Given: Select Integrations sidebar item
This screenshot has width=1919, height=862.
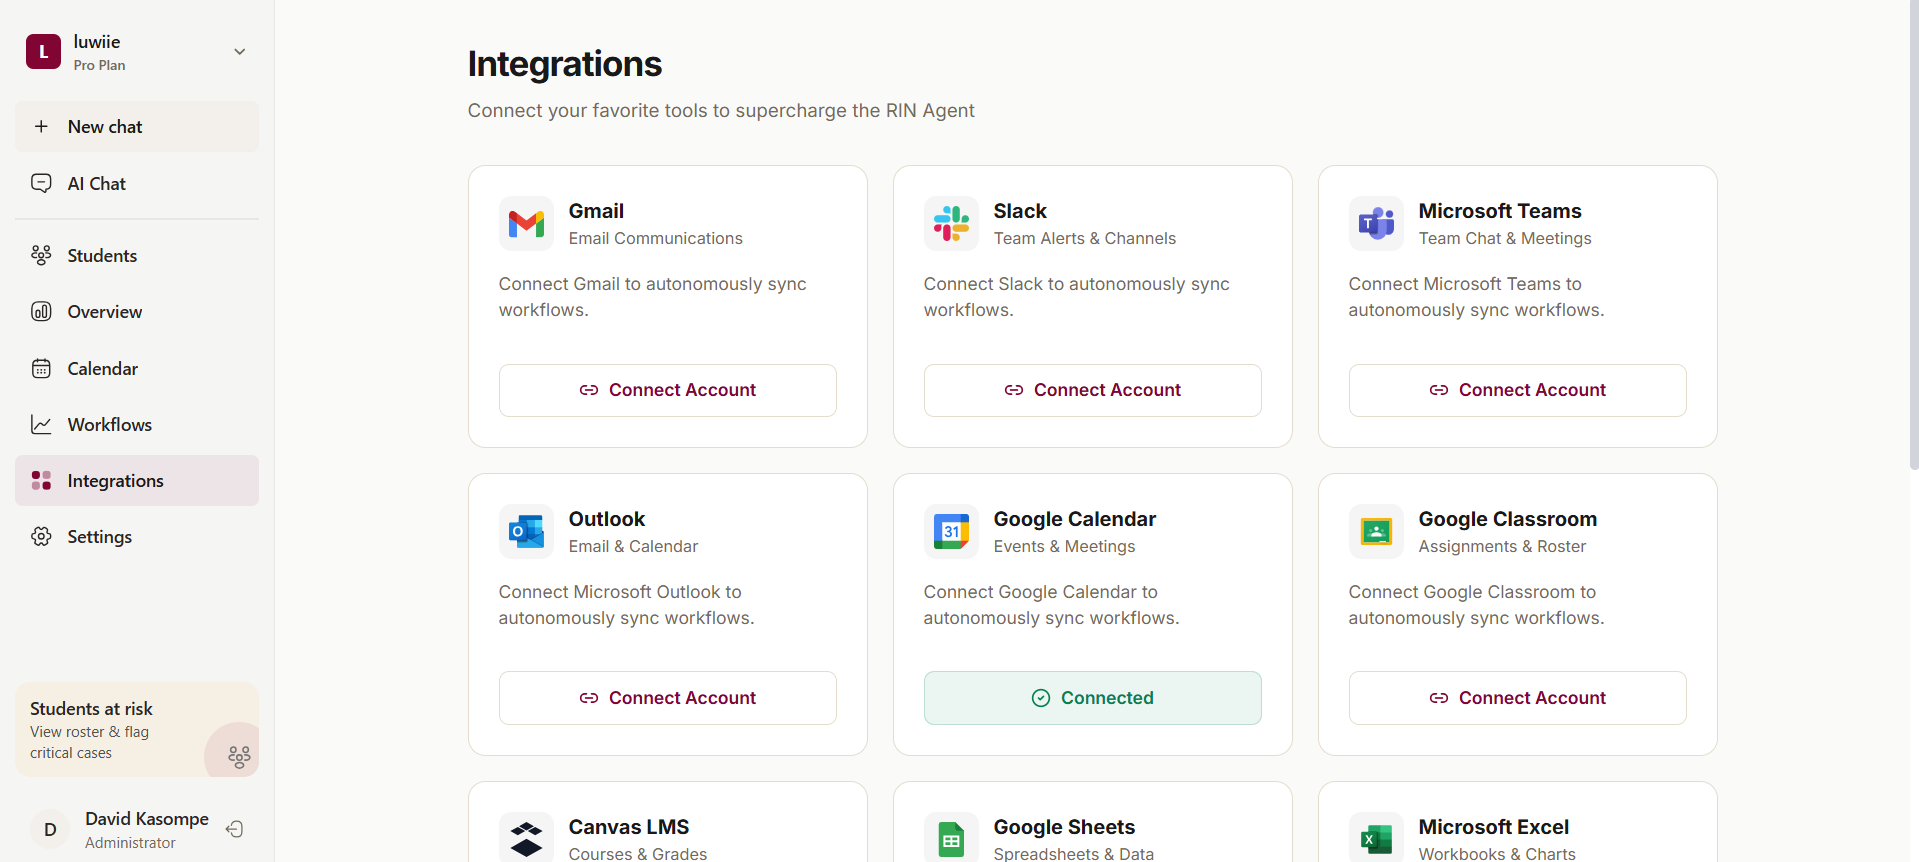Looking at the screenshot, I should (x=137, y=481).
